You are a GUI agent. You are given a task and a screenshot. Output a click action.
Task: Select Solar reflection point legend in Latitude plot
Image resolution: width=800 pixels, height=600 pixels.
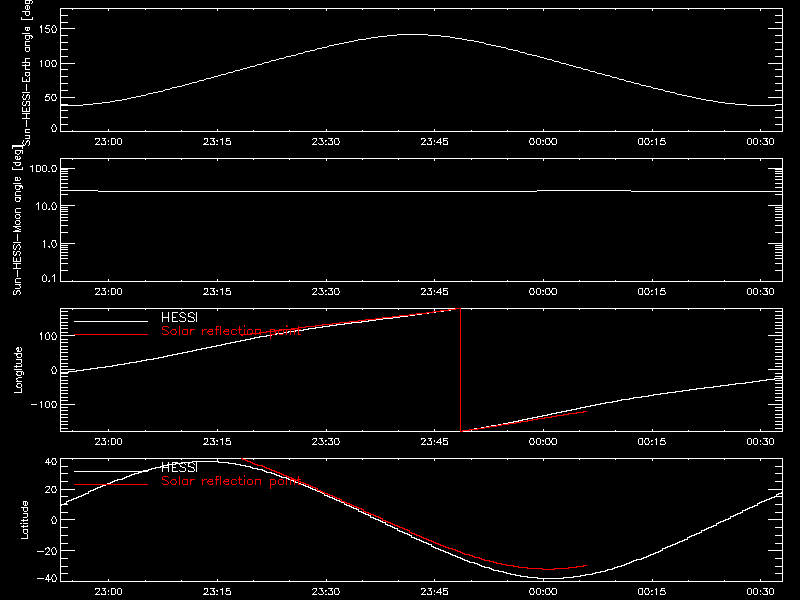(231, 481)
